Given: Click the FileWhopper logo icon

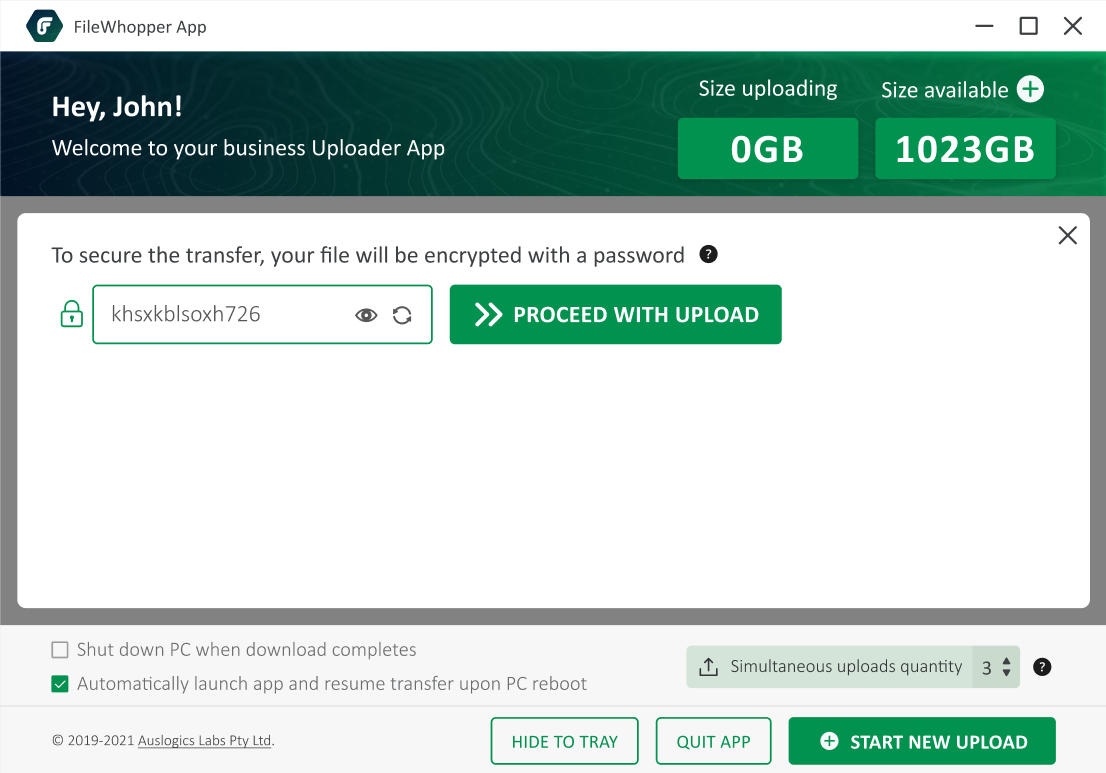Looking at the screenshot, I should point(44,27).
